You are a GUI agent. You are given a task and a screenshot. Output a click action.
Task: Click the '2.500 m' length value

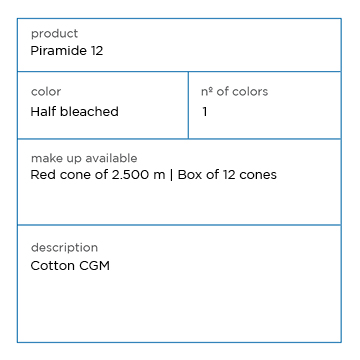coord(138,175)
